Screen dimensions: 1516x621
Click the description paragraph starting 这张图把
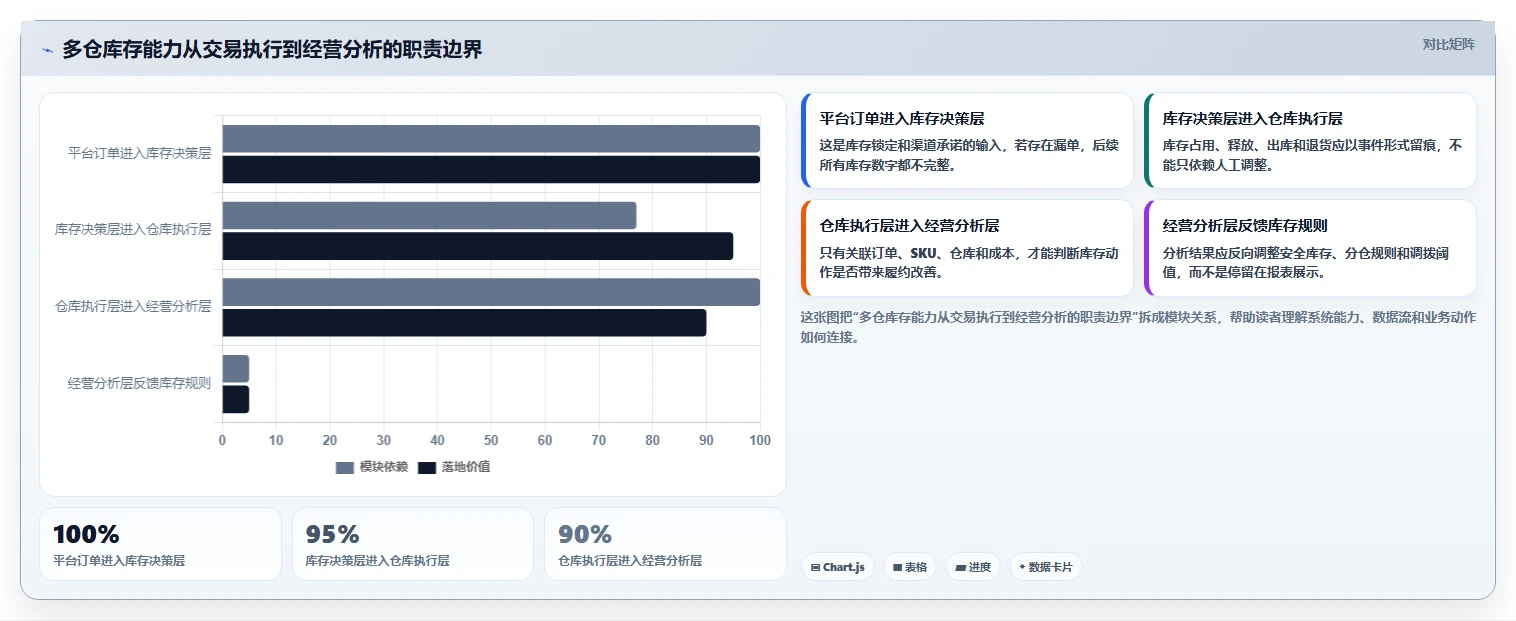tap(1138, 327)
